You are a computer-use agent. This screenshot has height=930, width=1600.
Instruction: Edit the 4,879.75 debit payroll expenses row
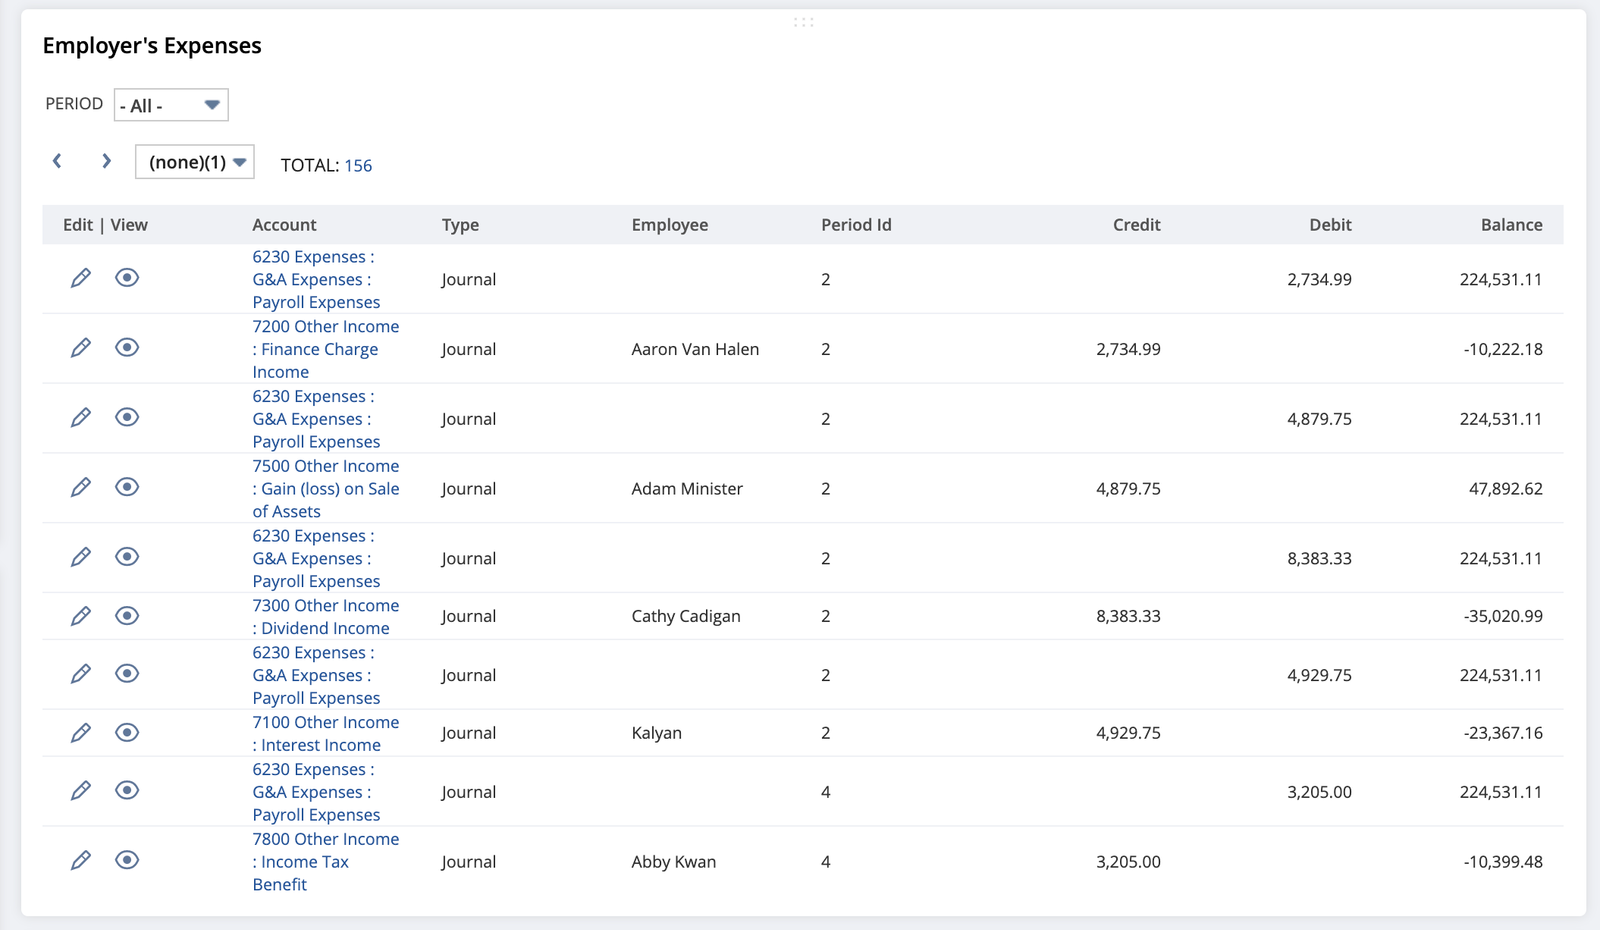point(81,418)
